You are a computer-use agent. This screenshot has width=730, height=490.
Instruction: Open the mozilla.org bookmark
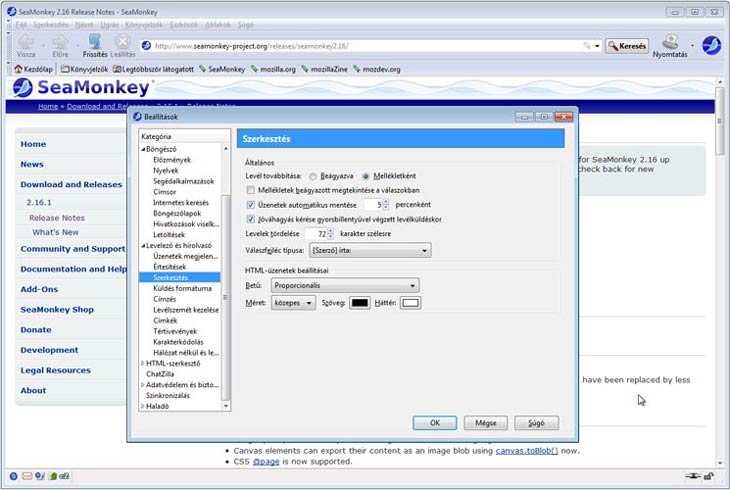[x=273, y=69]
